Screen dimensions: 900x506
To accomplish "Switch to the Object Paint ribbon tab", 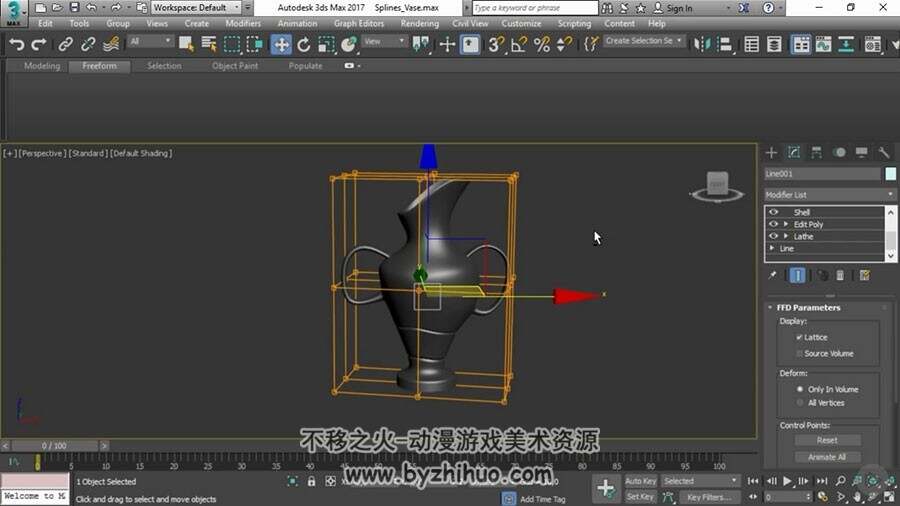I will point(235,66).
